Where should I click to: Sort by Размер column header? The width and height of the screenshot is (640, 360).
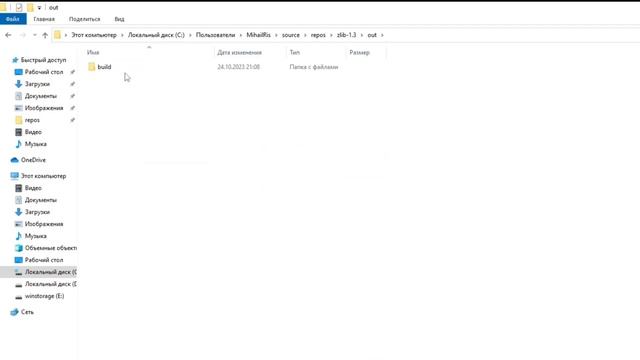point(360,52)
